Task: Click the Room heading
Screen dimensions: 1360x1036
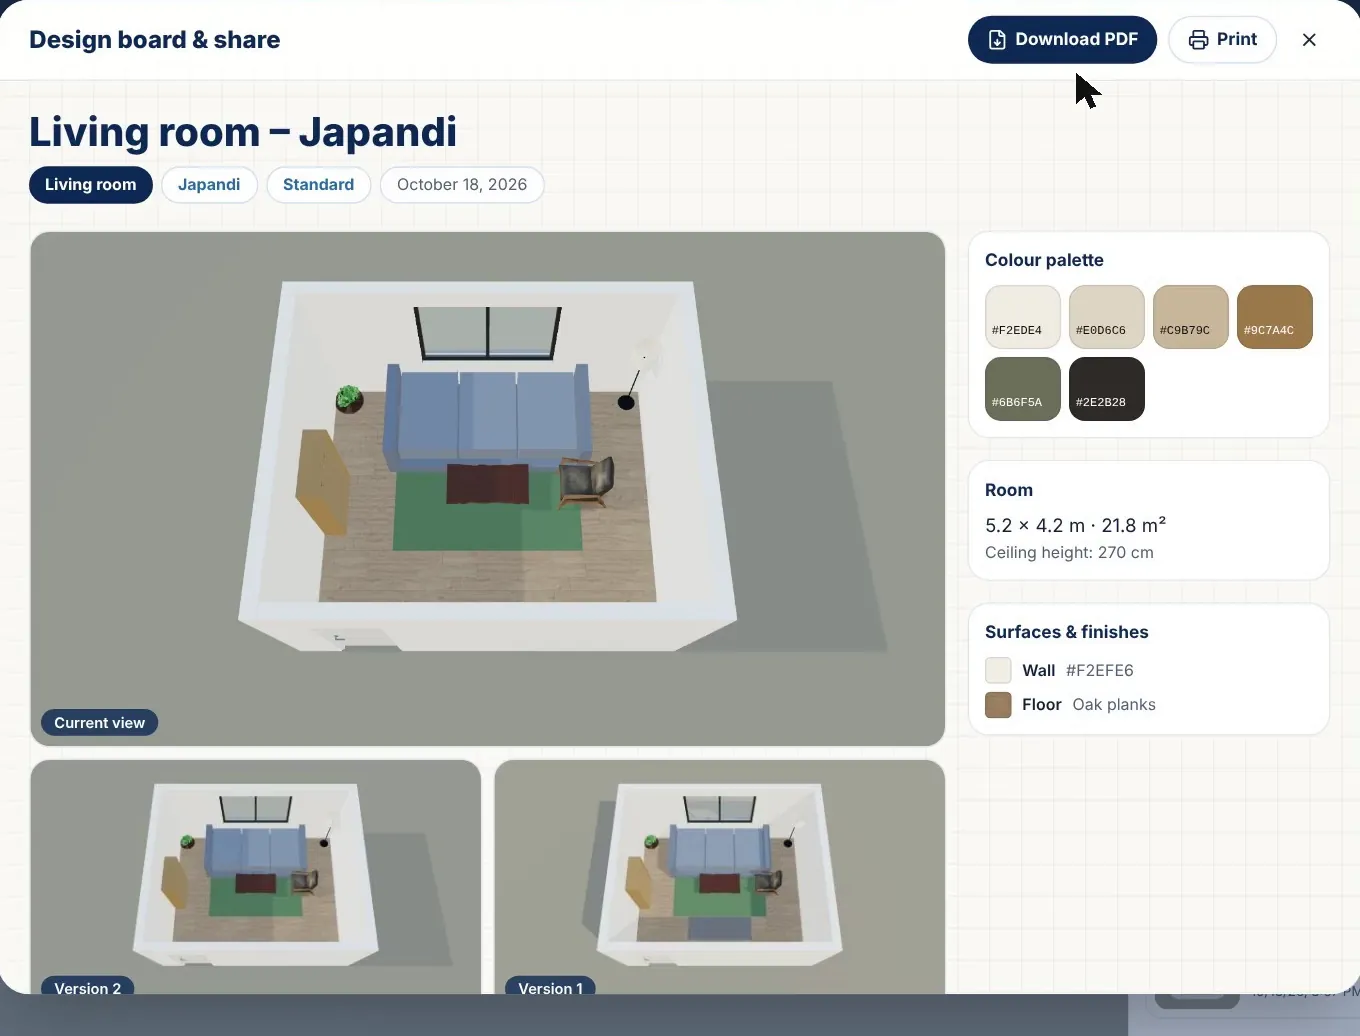Action: click(1009, 490)
